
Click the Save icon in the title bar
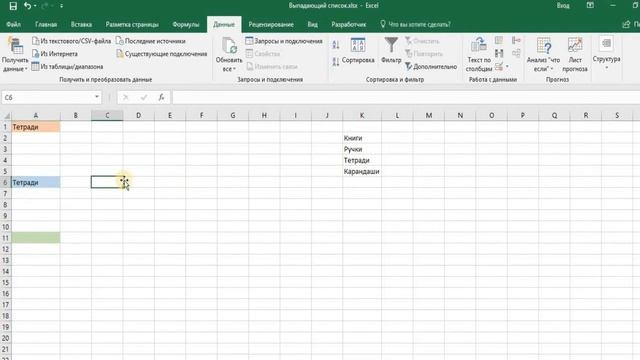[x=13, y=6]
